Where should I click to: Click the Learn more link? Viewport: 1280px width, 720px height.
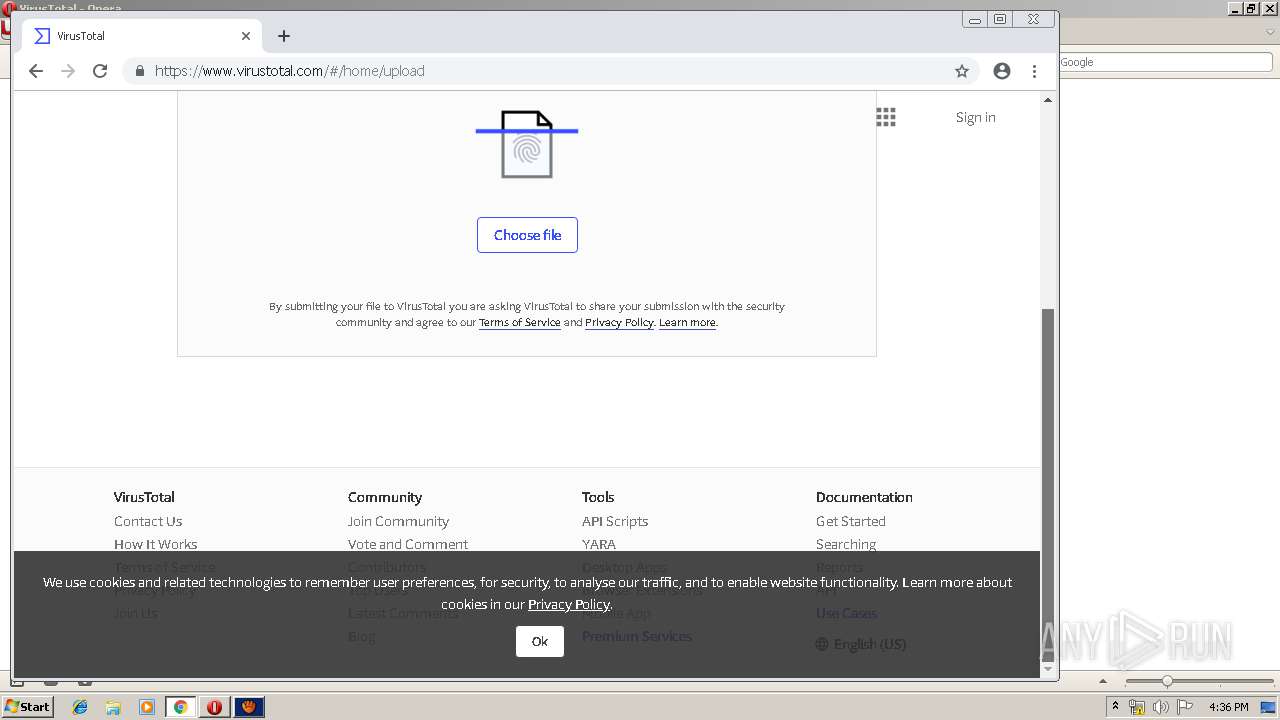click(687, 322)
